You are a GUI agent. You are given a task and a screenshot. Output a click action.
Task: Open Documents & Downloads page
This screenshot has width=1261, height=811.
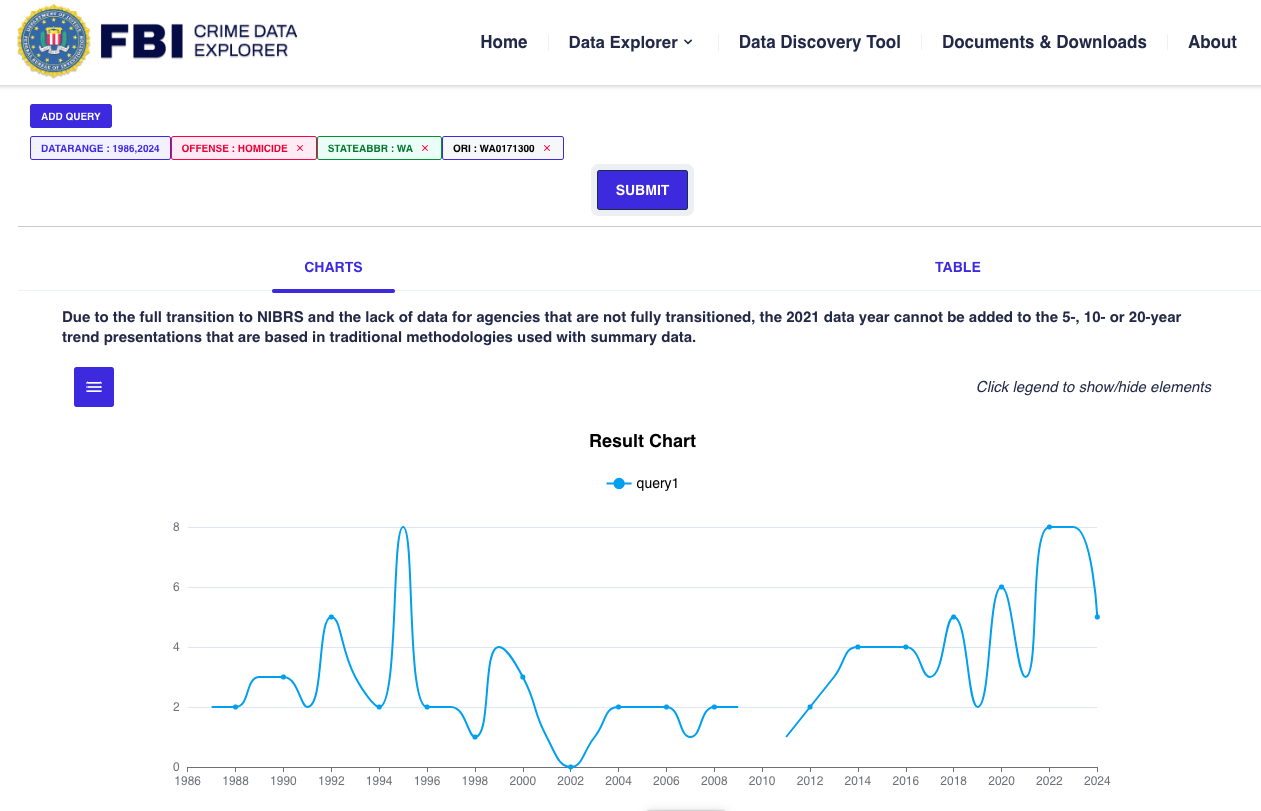coord(1044,42)
